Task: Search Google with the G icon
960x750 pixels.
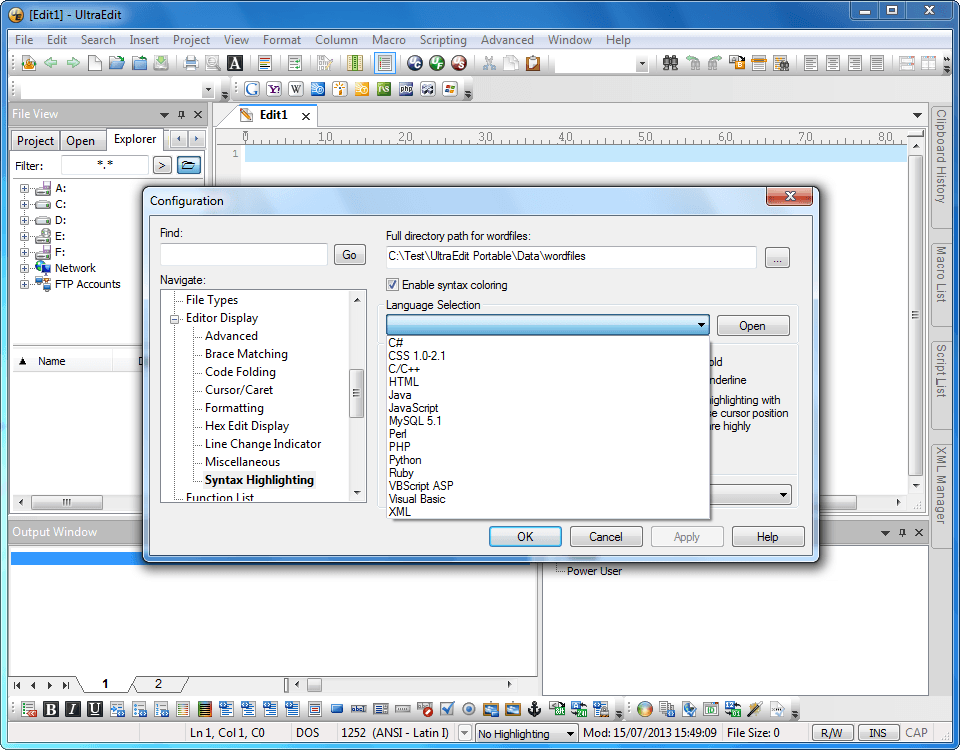Action: pos(252,89)
